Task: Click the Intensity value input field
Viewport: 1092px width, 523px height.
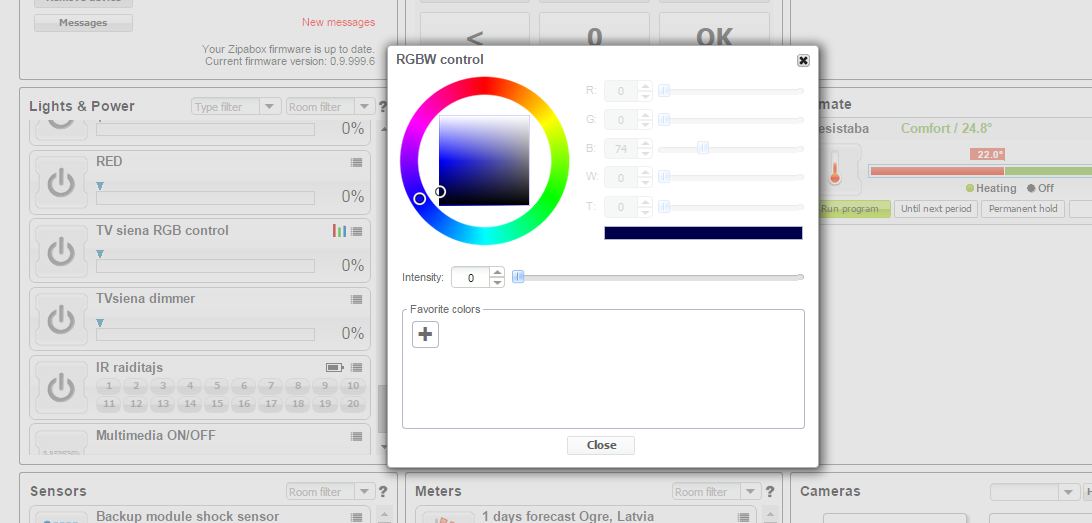Action: [x=470, y=277]
